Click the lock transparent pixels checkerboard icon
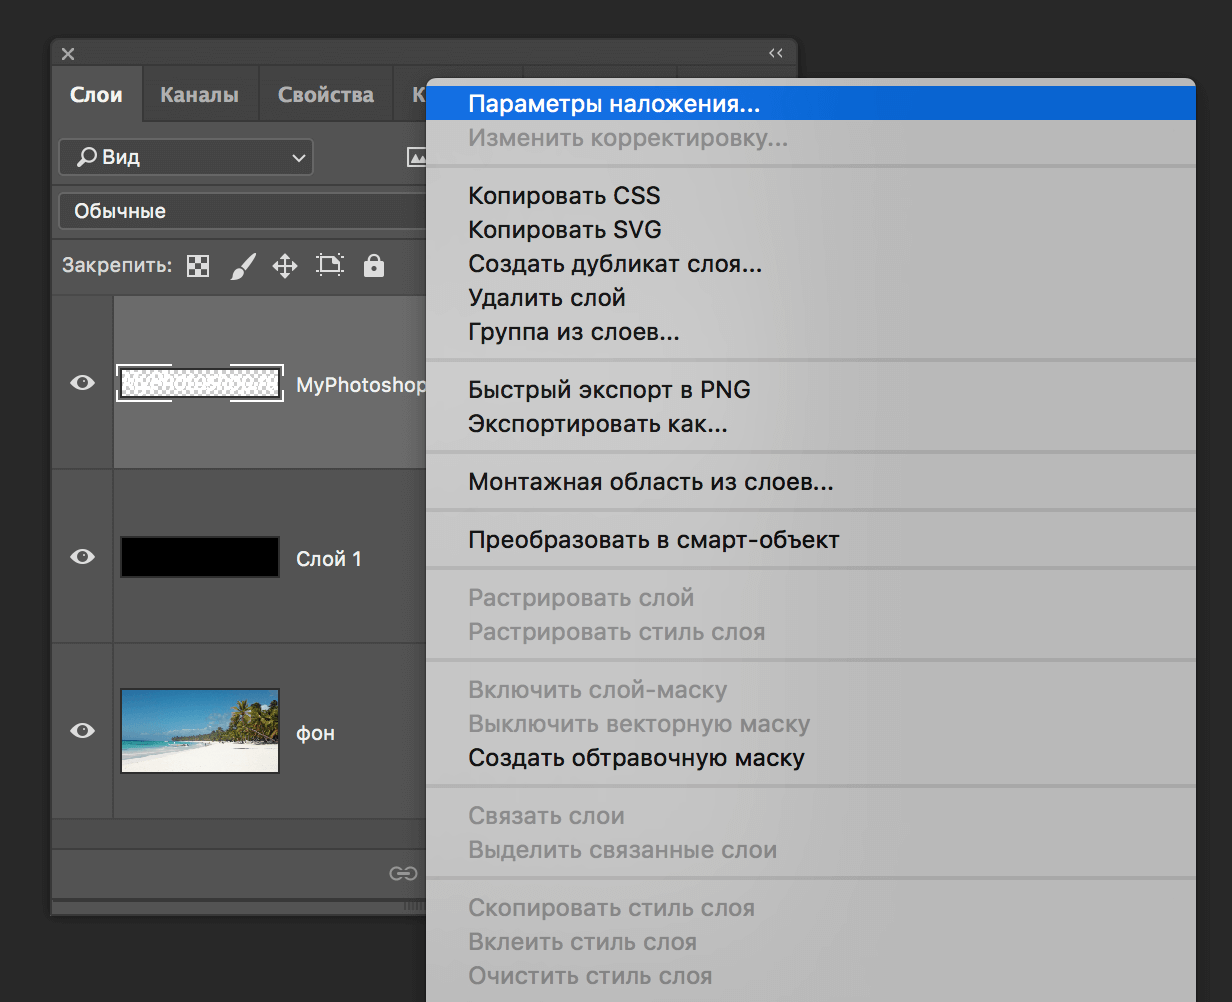The height and width of the screenshot is (1002, 1232). [x=198, y=266]
